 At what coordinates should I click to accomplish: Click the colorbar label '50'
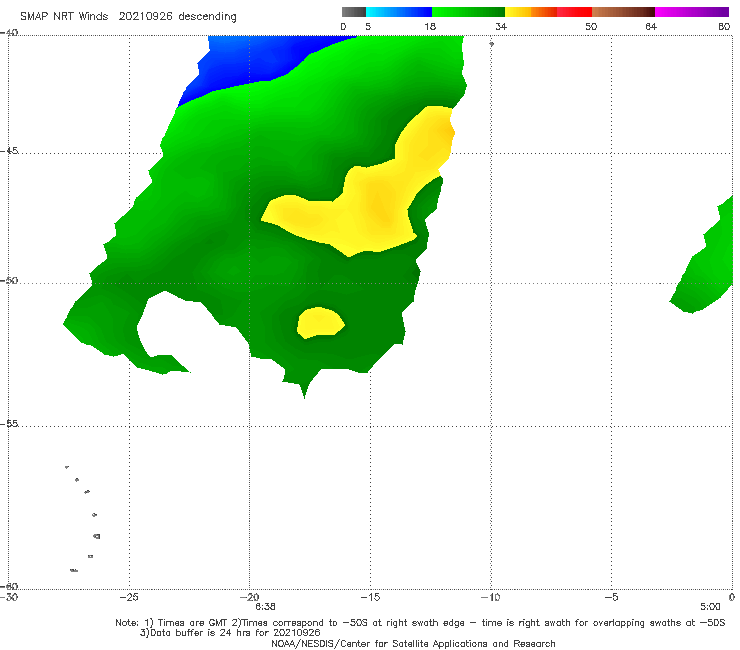click(591, 26)
